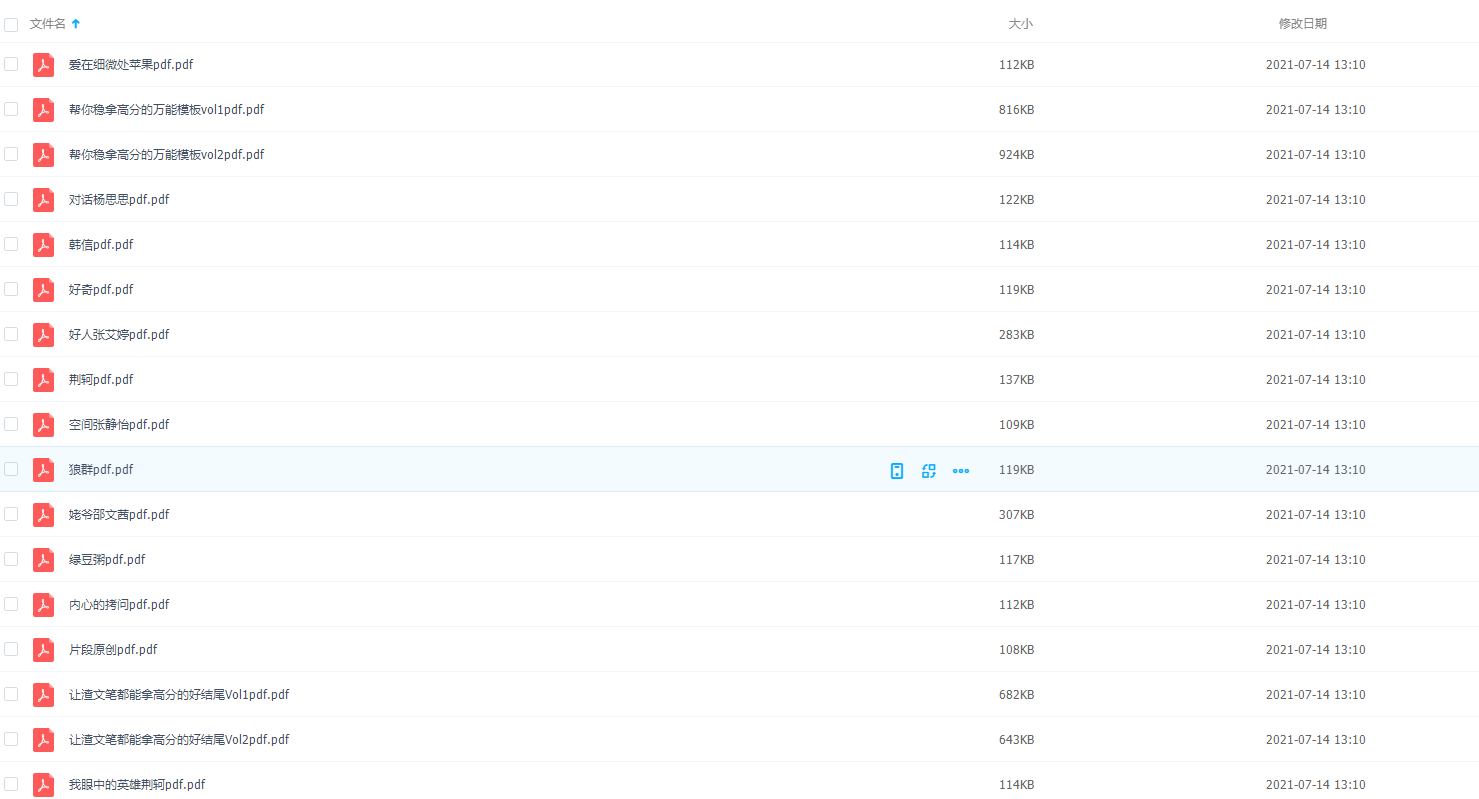Click the convert icon beside 狼群pdf.pdf

(x=929, y=470)
